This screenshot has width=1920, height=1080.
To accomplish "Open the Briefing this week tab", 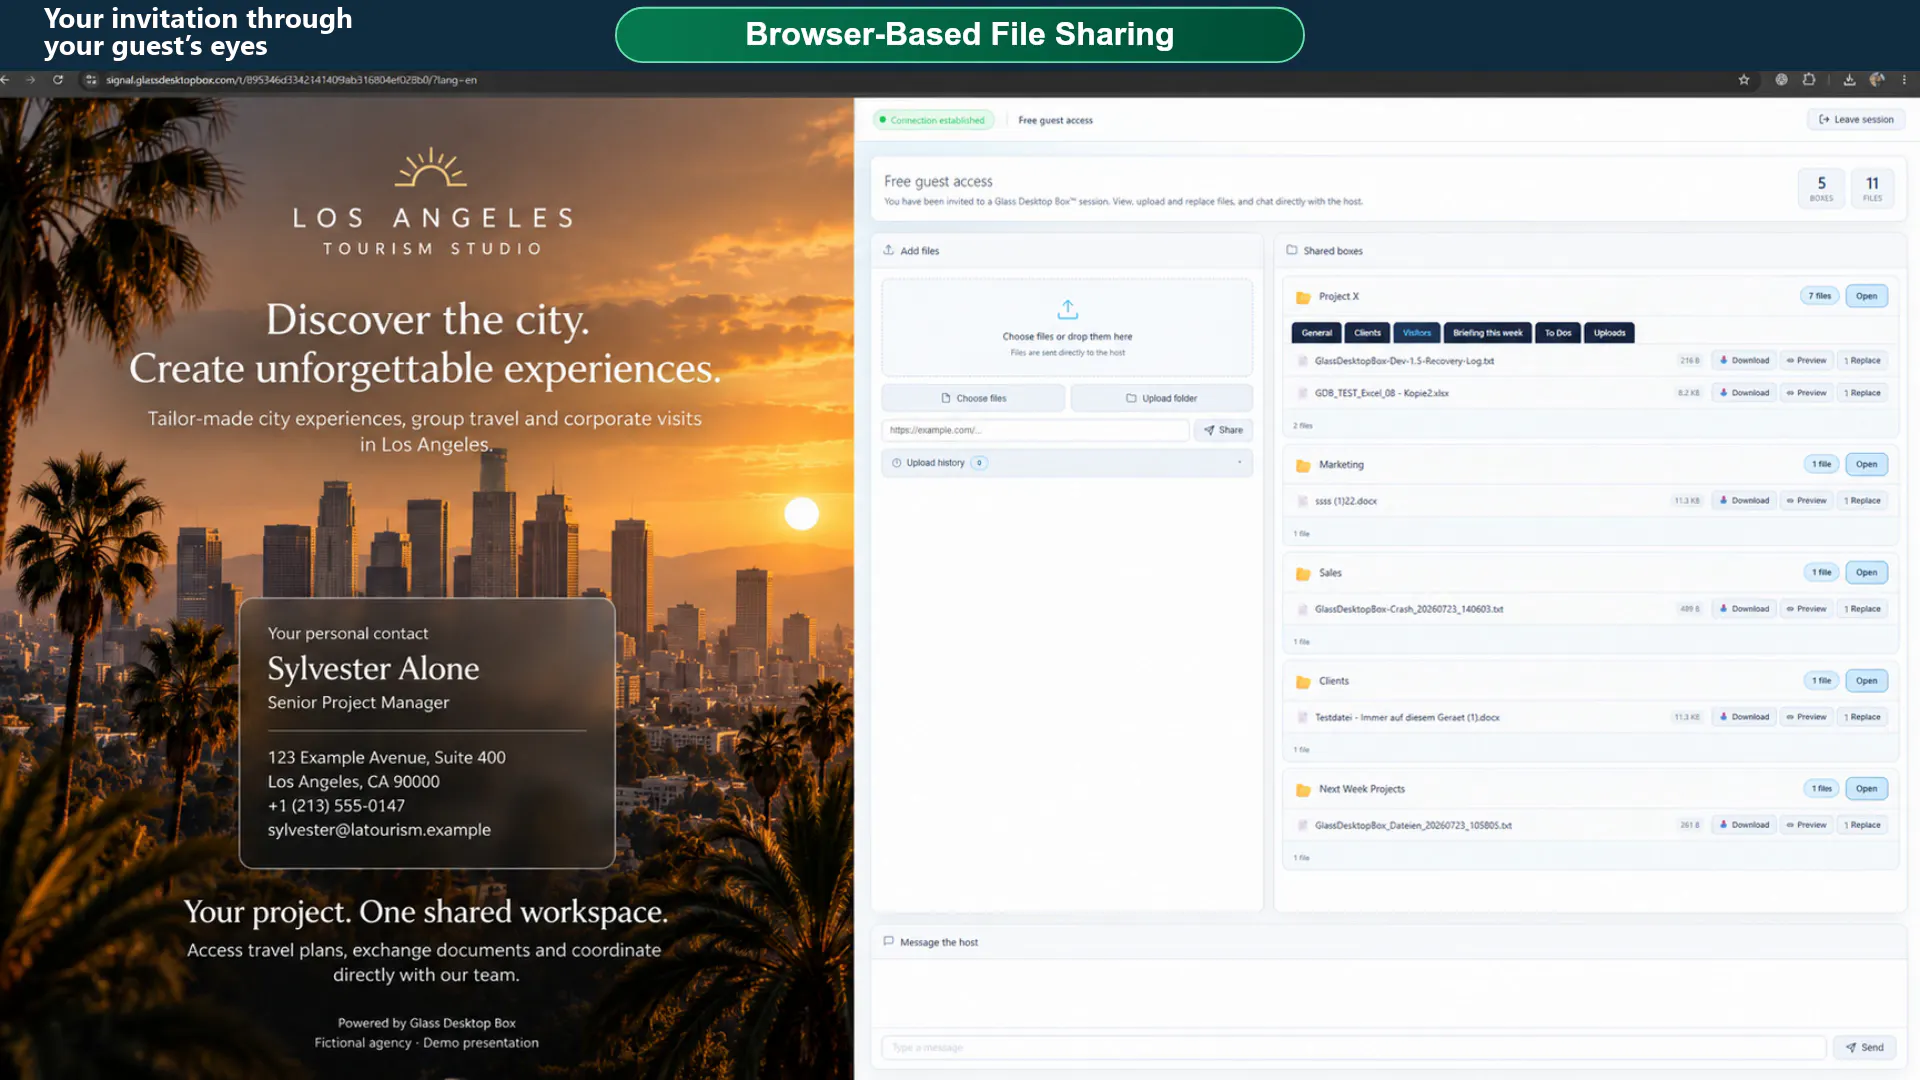I will point(1487,333).
